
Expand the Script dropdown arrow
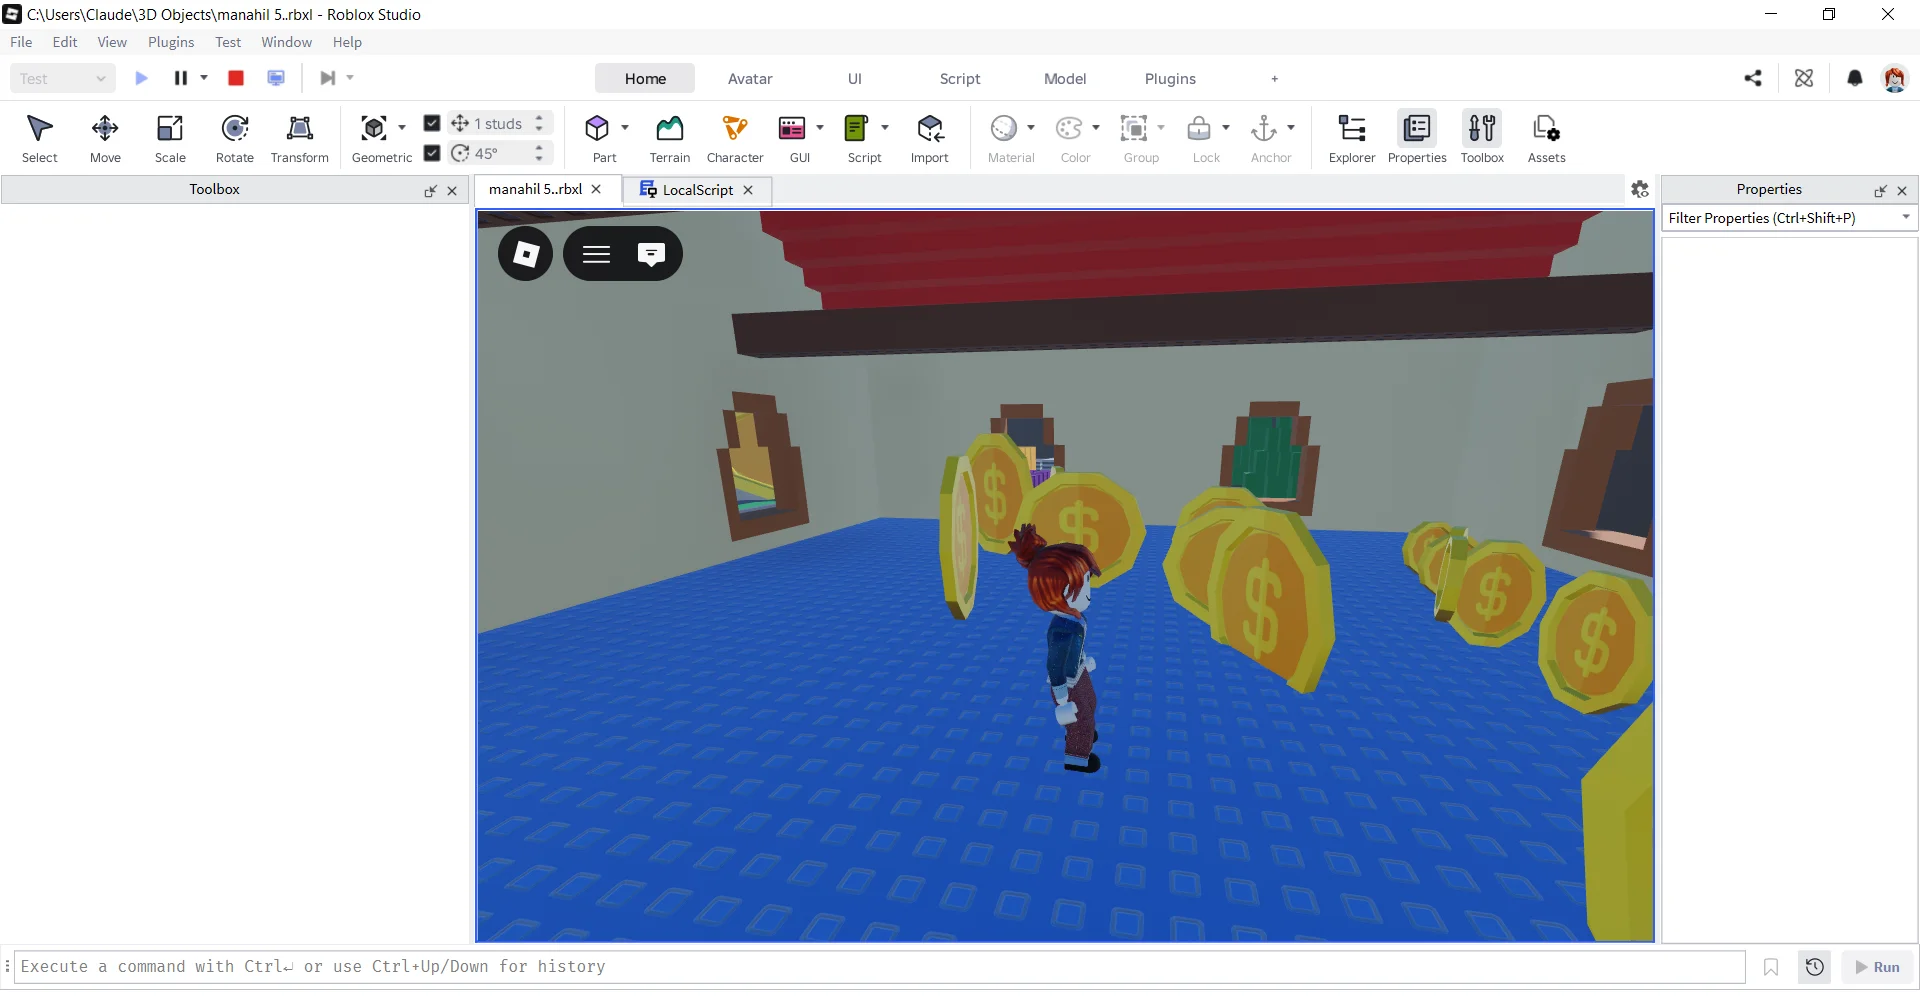click(885, 128)
